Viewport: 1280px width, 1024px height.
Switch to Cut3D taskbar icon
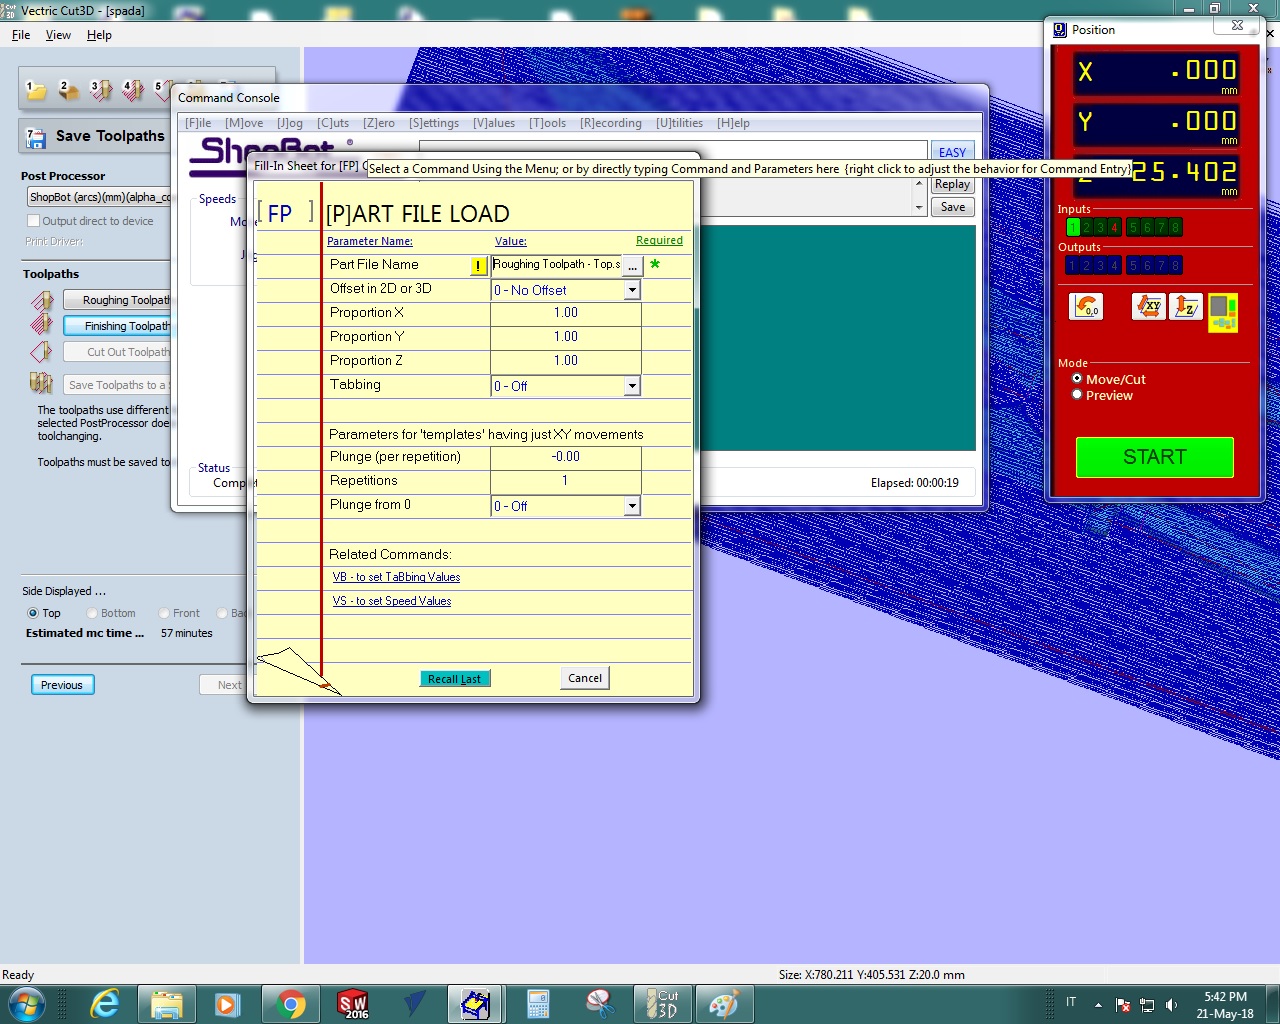(x=662, y=1004)
